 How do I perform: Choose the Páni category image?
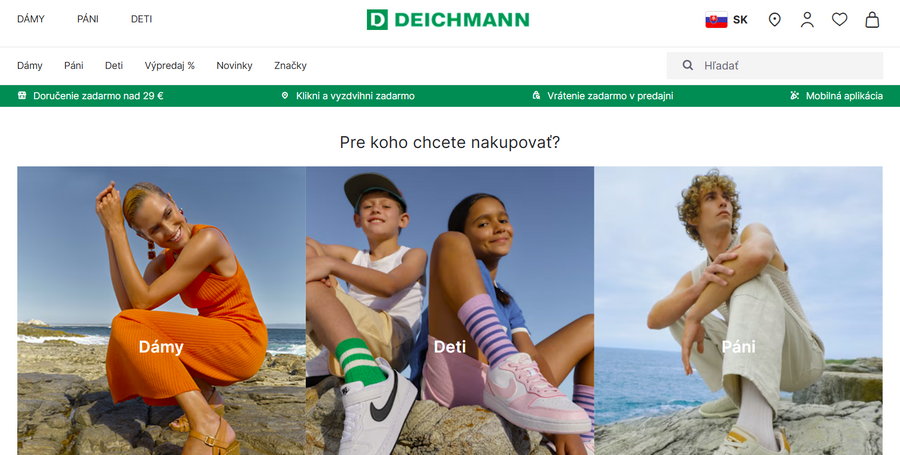coord(738,310)
